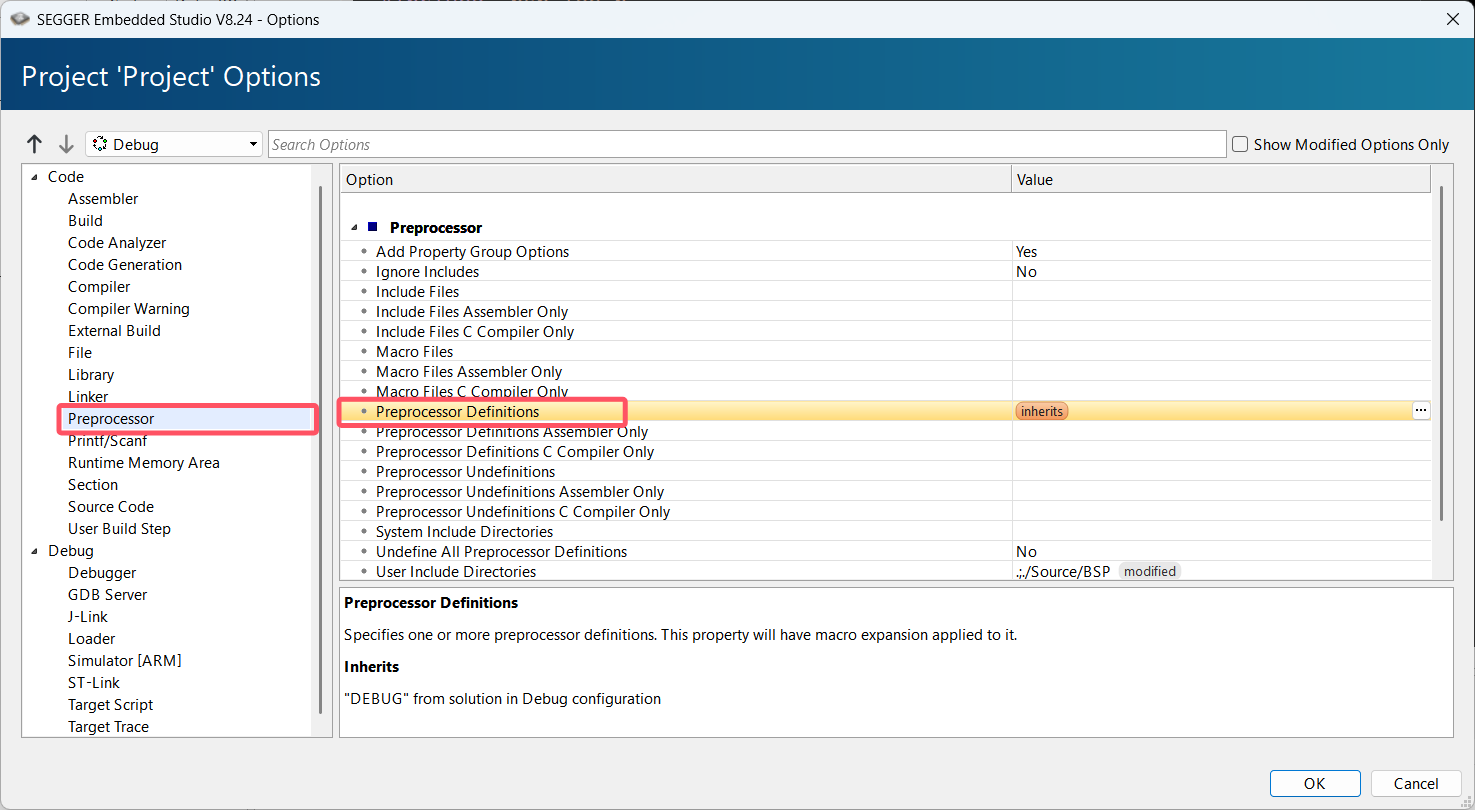Click the Option column header
This screenshot has height=810, width=1475.
tap(675, 180)
